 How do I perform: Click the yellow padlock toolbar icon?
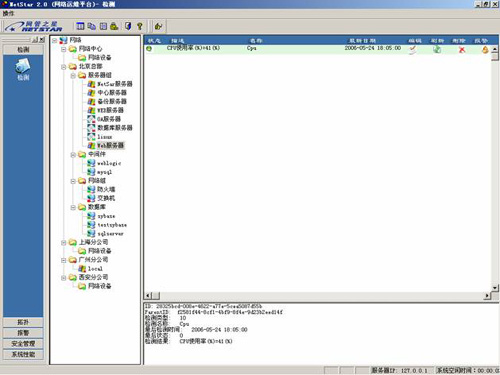pyautogui.click(x=114, y=26)
